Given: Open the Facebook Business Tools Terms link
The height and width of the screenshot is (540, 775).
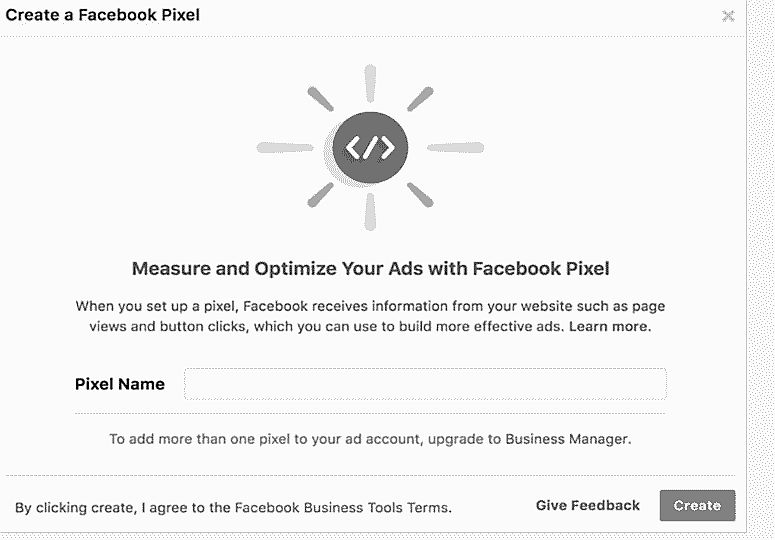Looking at the screenshot, I should [x=342, y=507].
